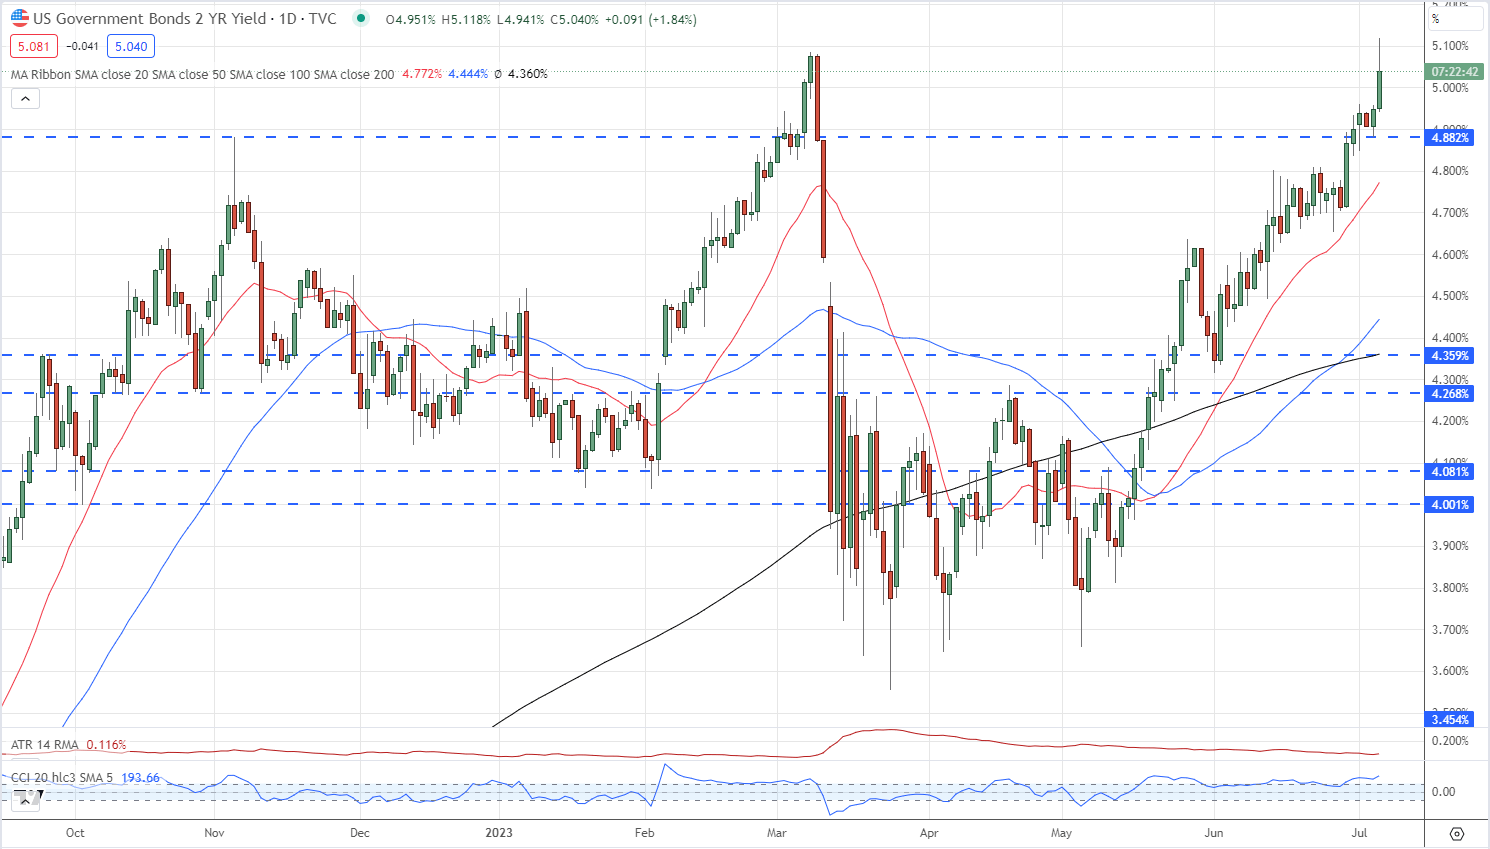The width and height of the screenshot is (1490, 849).
Task: Click the +0.091 (+1.84%) change value
Action: pyautogui.click(x=651, y=19)
